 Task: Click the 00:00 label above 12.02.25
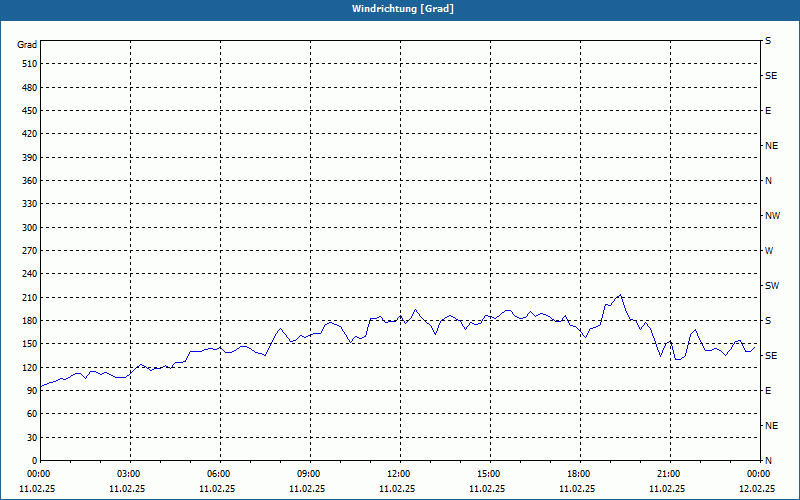pos(759,474)
